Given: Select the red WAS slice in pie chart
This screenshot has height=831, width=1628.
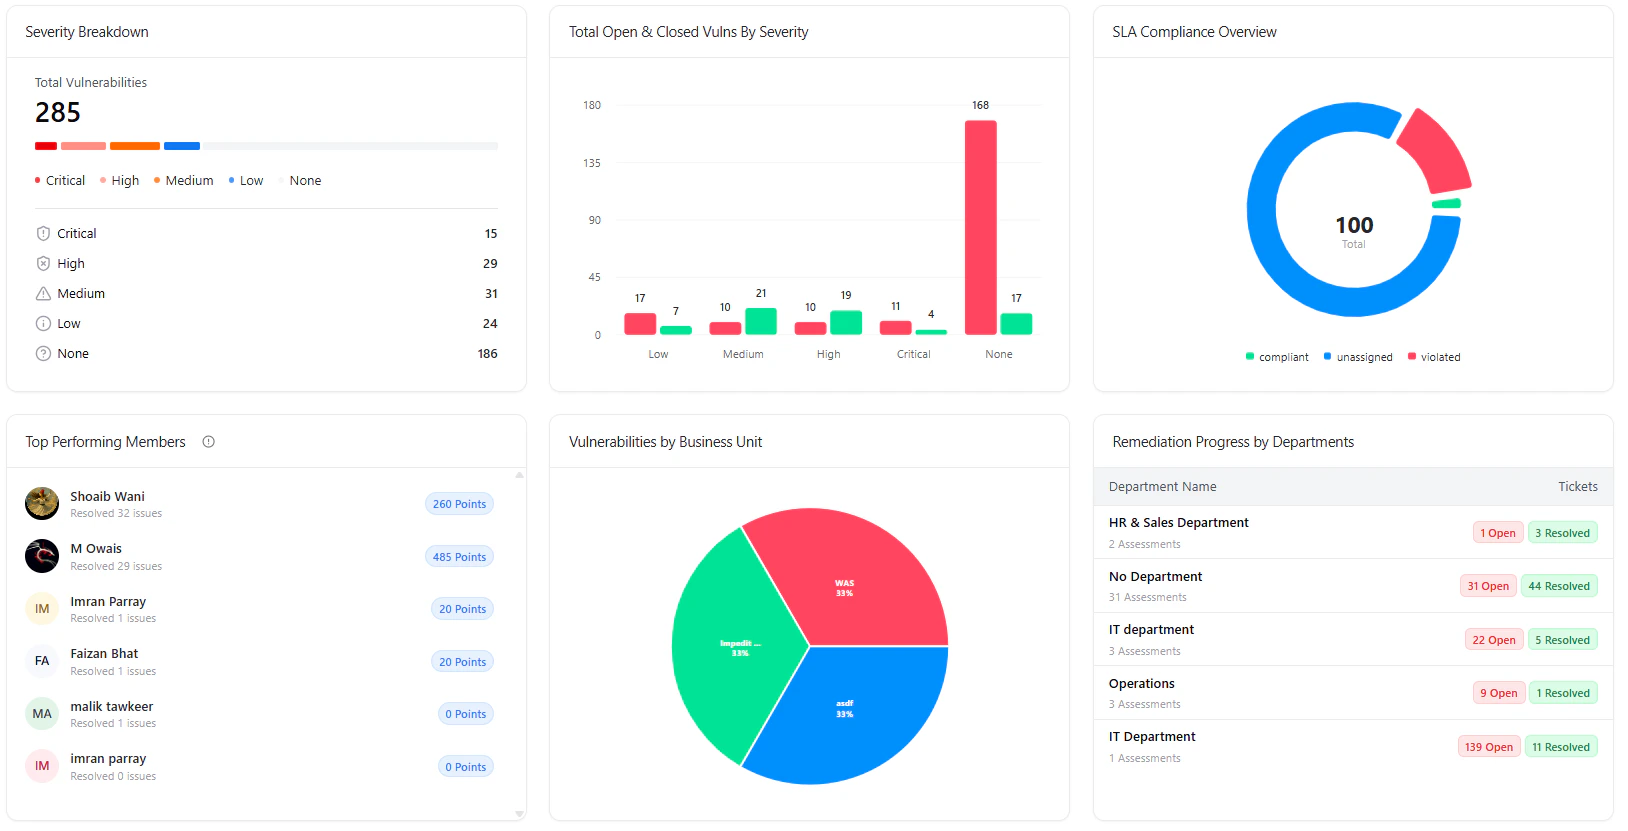Looking at the screenshot, I should coord(845,575).
